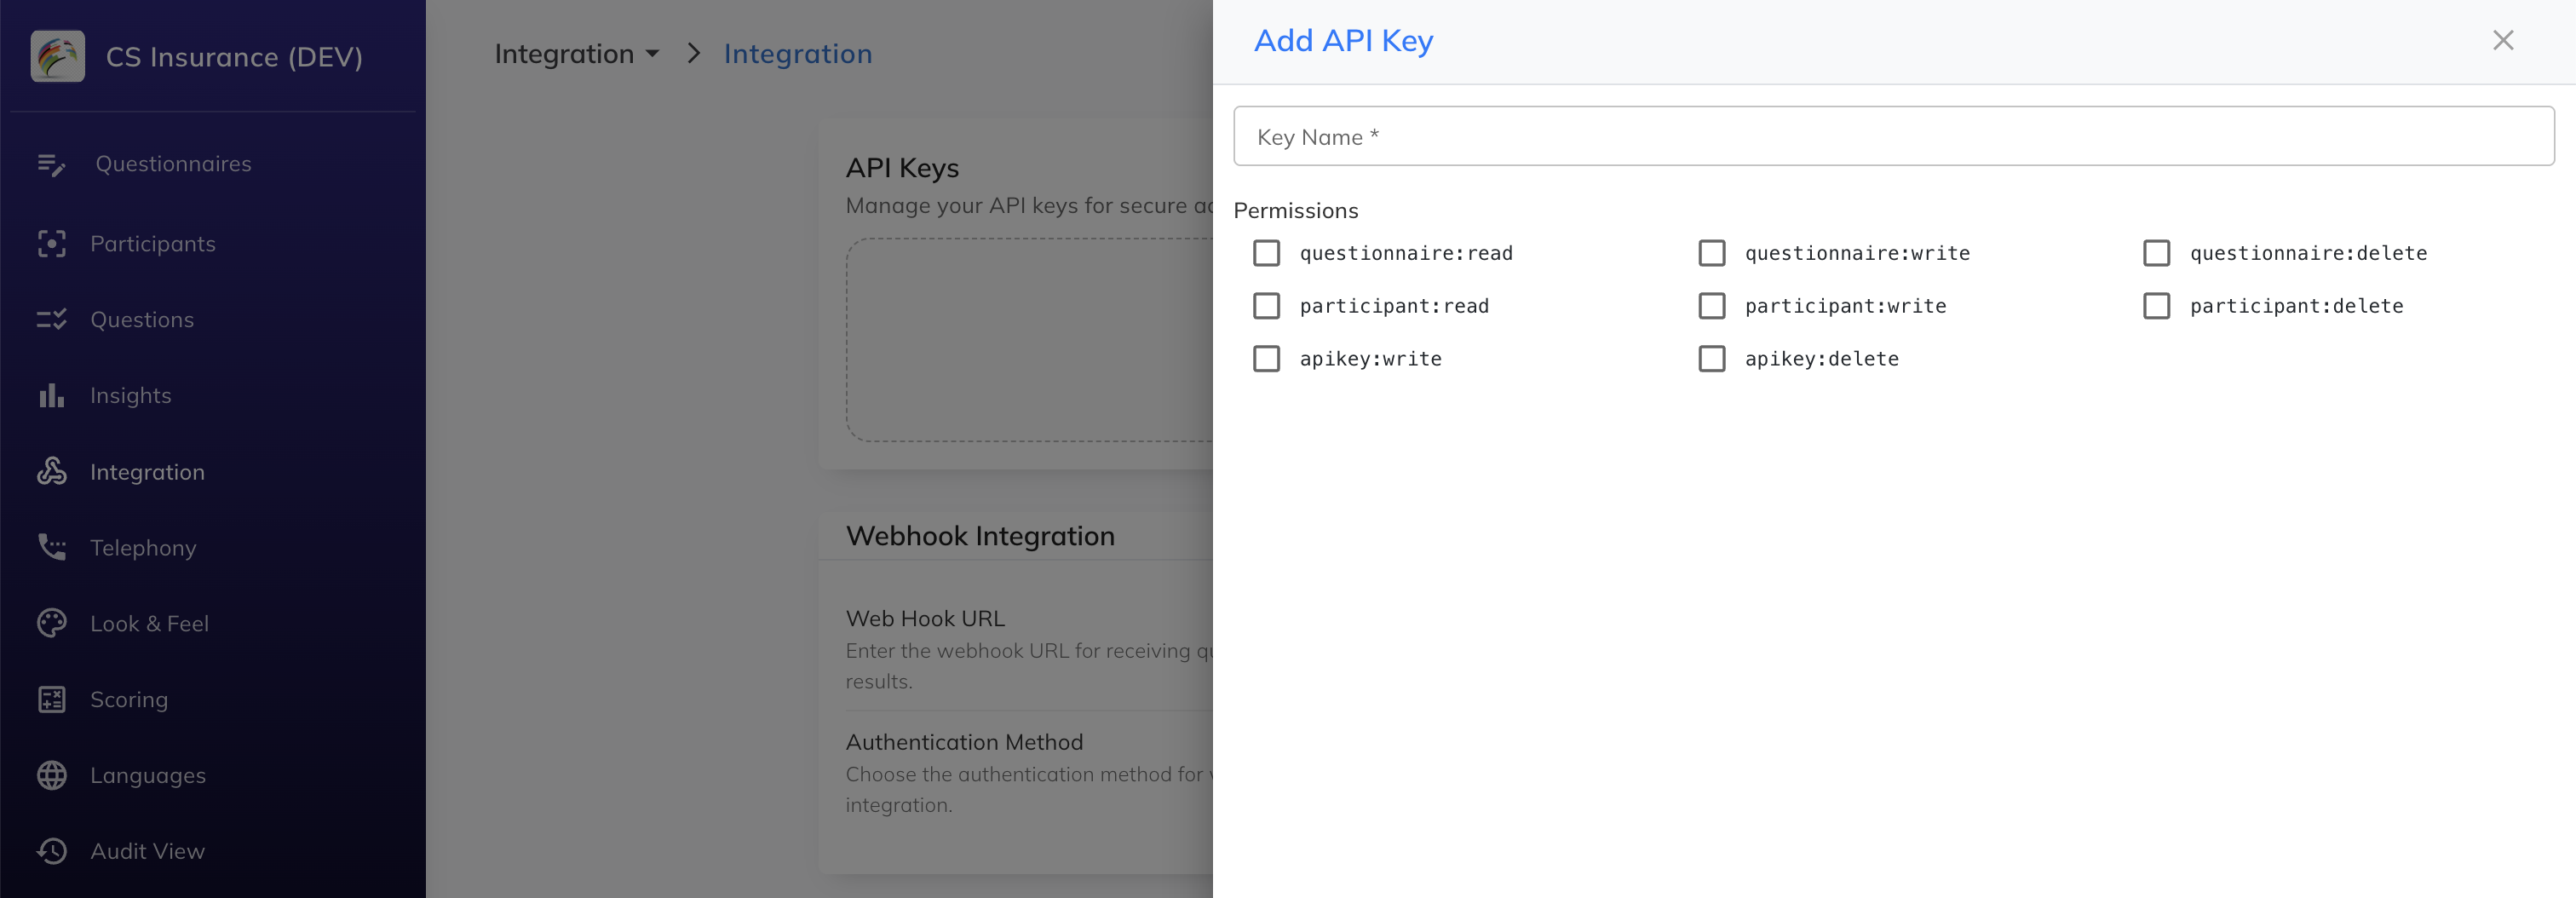Toggle the questionnaire:delete checkbox
Image resolution: width=2576 pixels, height=898 pixels.
(x=2156, y=253)
